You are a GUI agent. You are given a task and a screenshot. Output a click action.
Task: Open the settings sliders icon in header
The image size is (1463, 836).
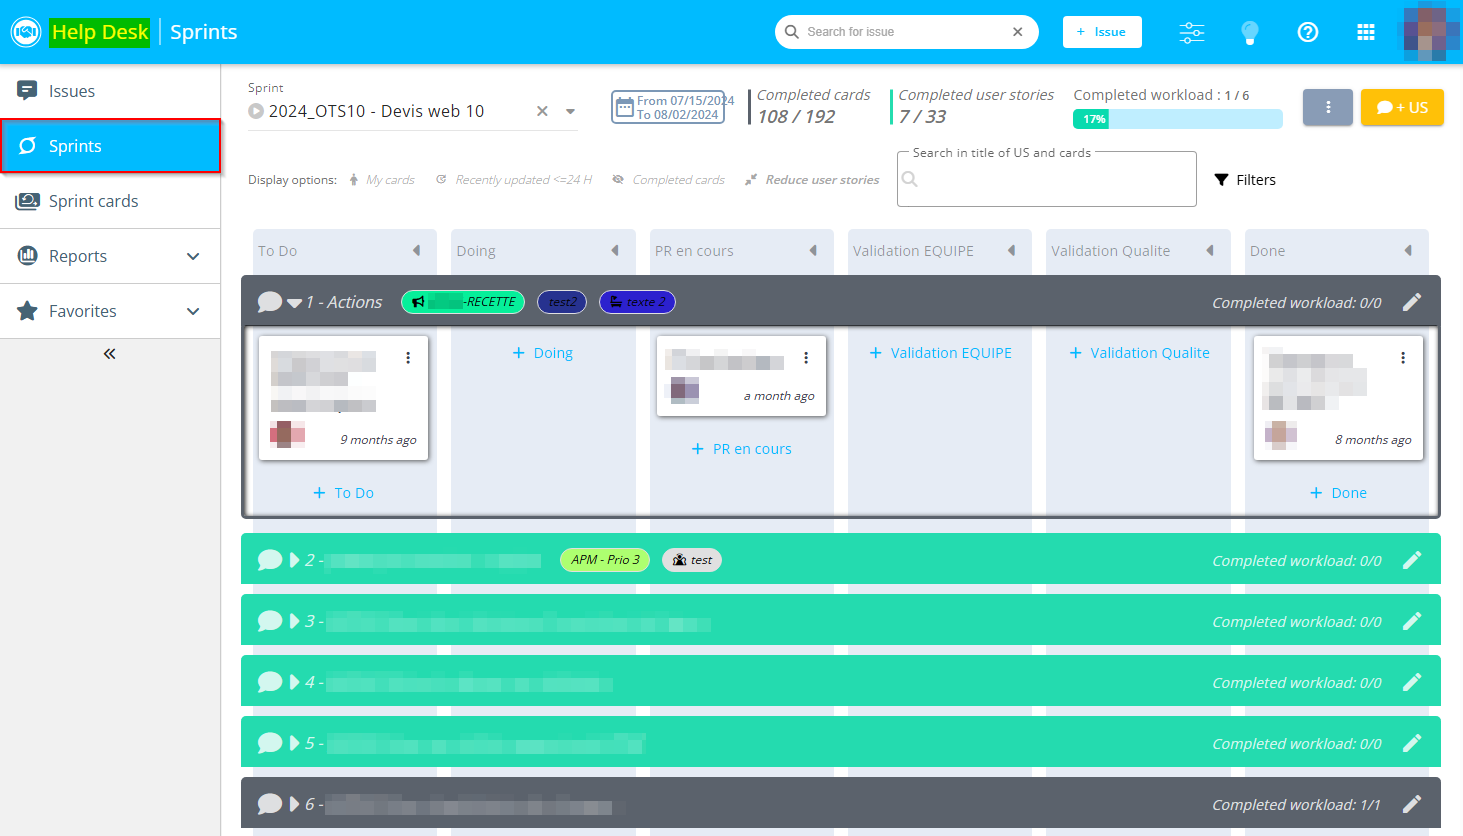tap(1191, 32)
